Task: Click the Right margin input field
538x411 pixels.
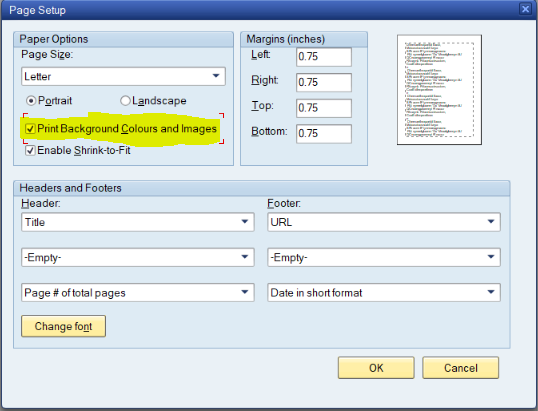Action: 324,82
